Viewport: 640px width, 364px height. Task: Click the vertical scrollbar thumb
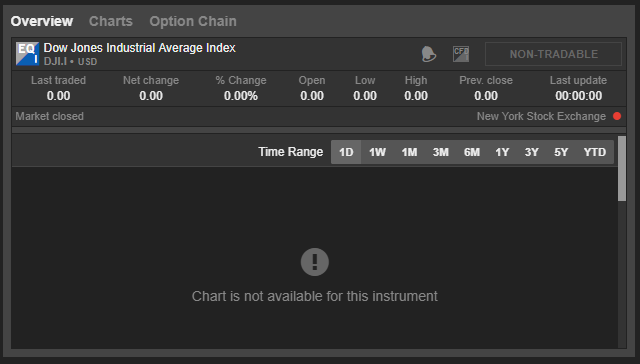[622, 169]
